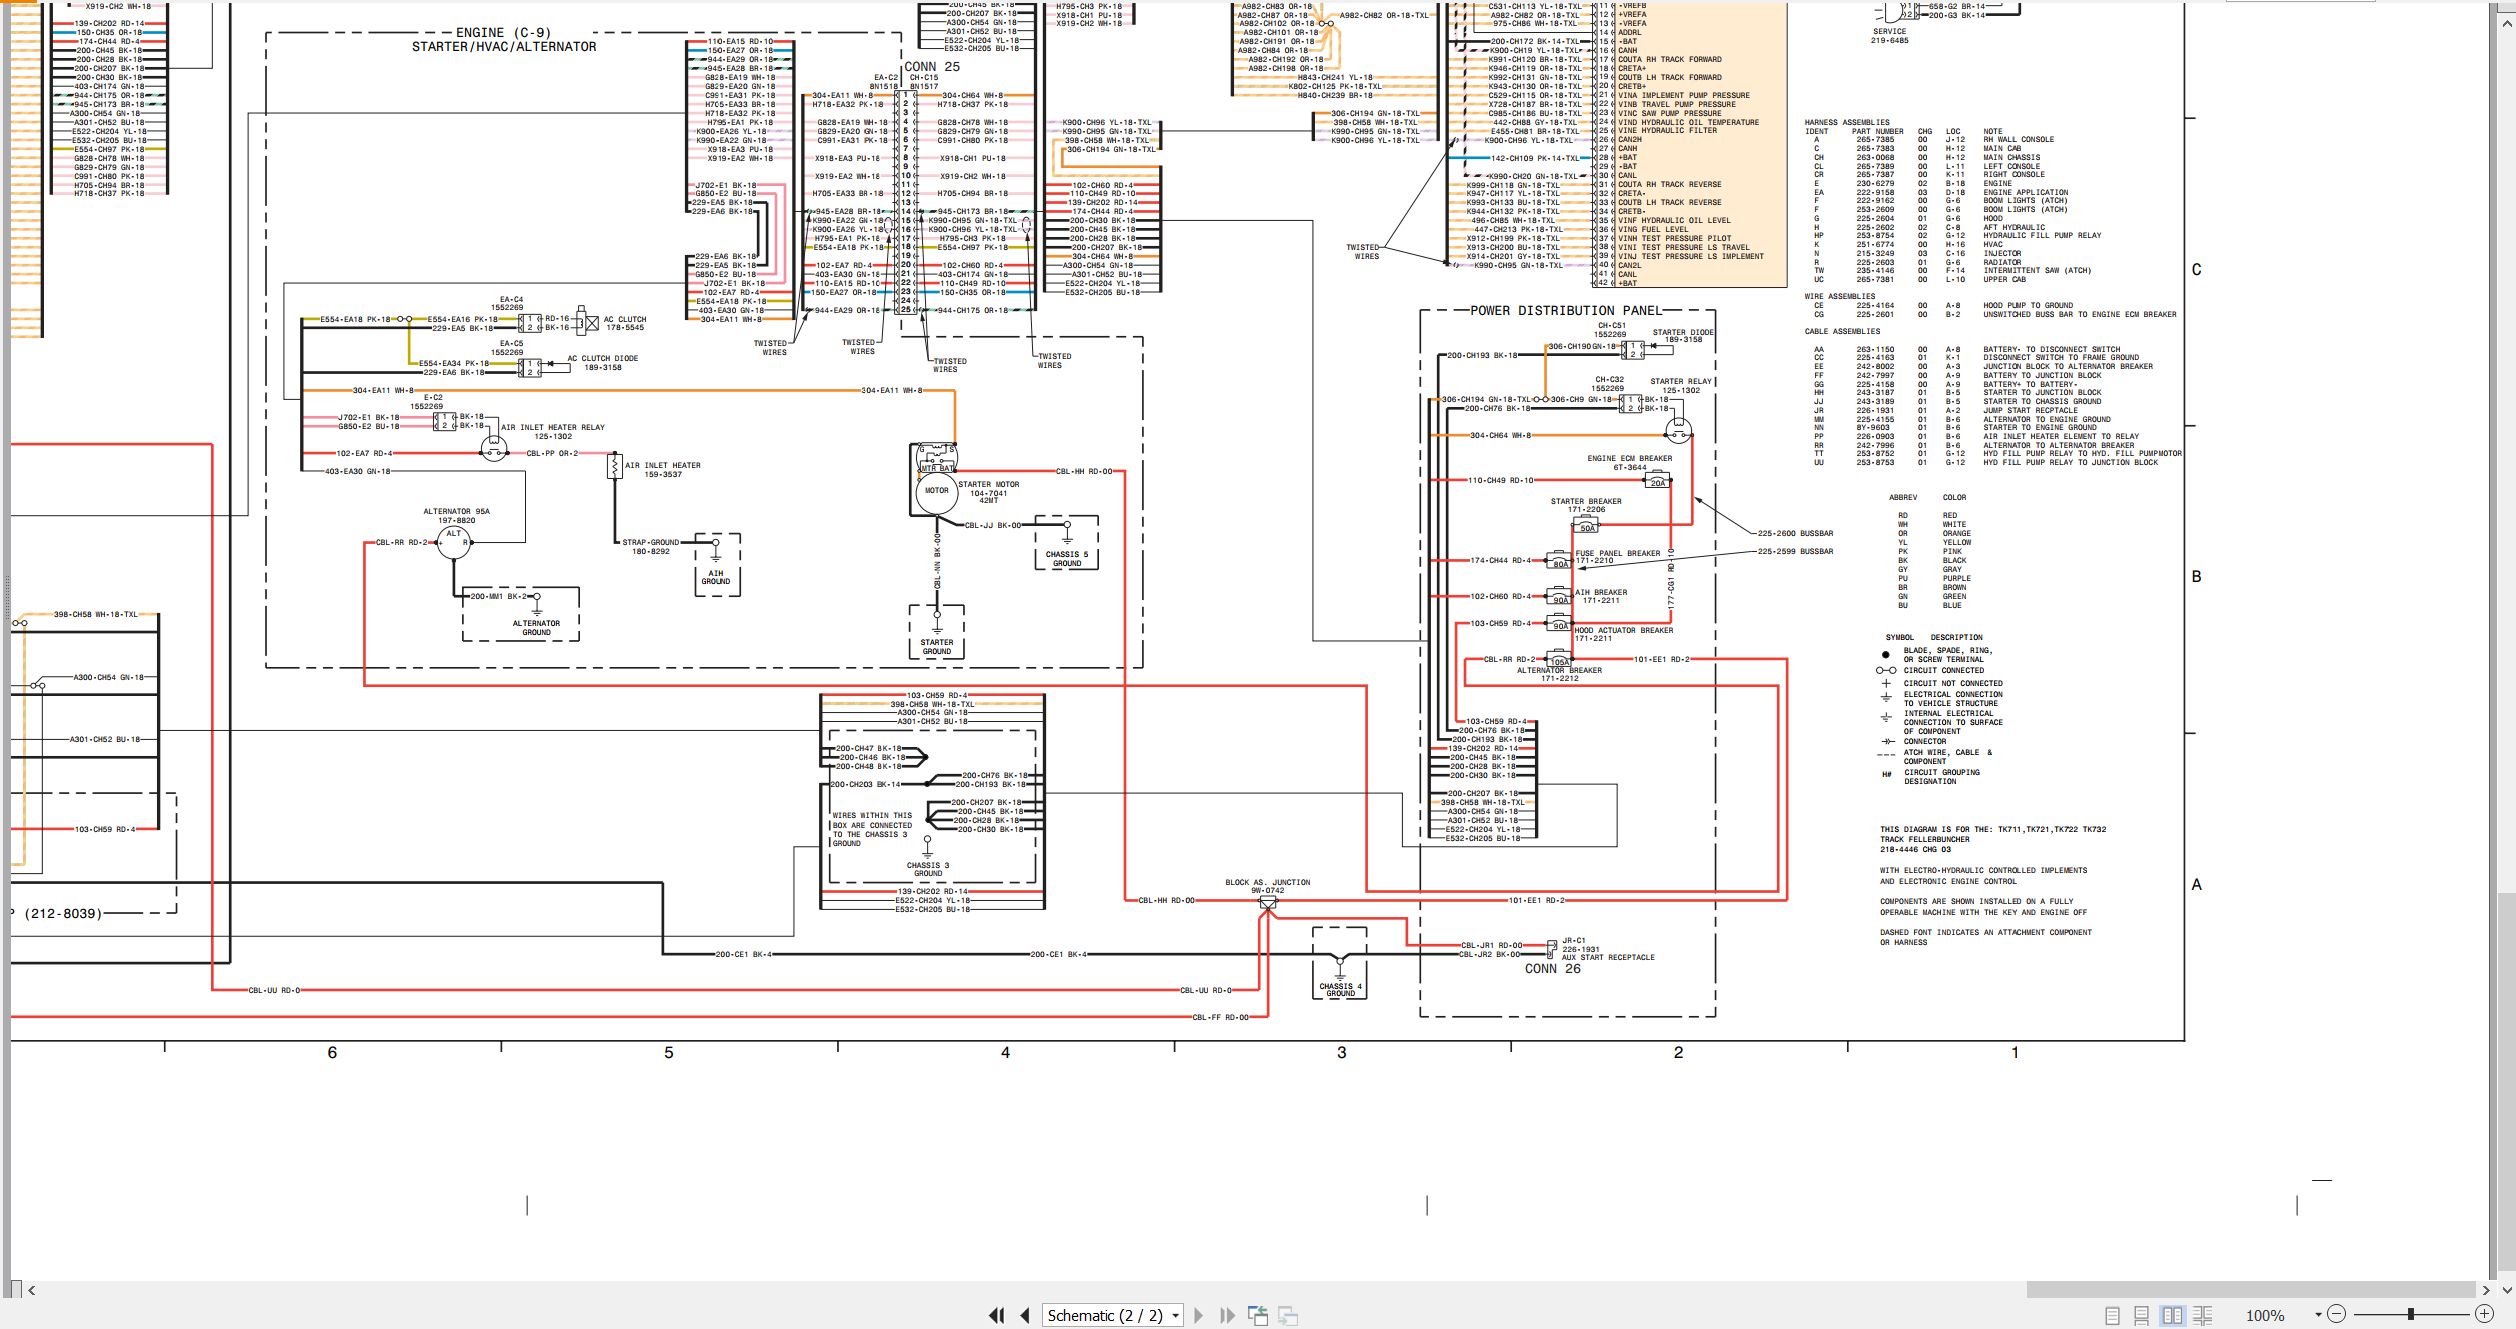The width and height of the screenshot is (2516, 1329).
Task: Click the STARTER MOTOR label
Action: point(989,484)
